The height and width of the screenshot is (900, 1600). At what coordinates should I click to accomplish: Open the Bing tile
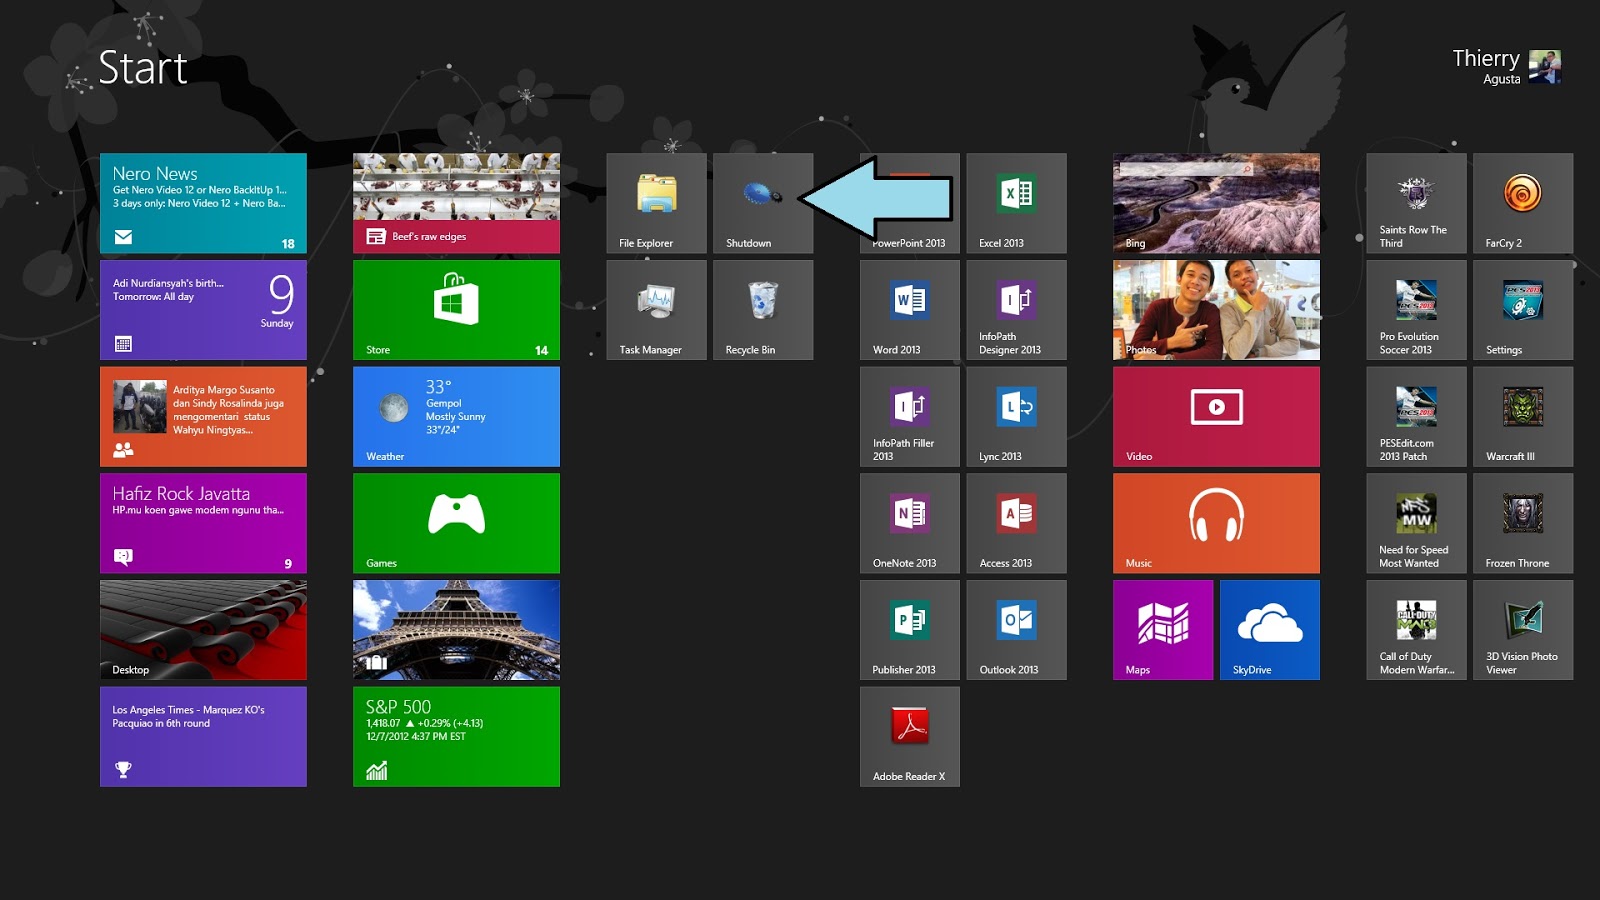(1216, 203)
